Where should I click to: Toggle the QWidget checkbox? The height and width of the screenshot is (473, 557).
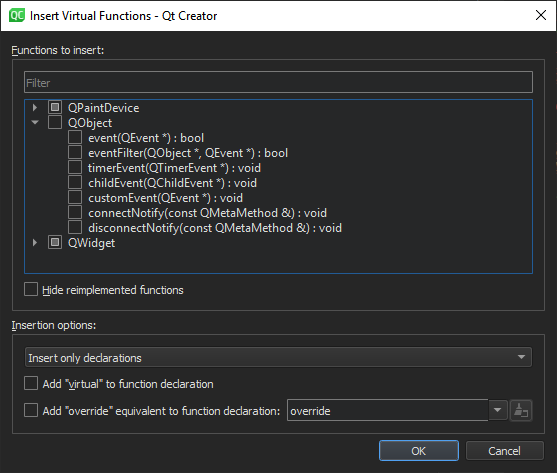click(55, 243)
